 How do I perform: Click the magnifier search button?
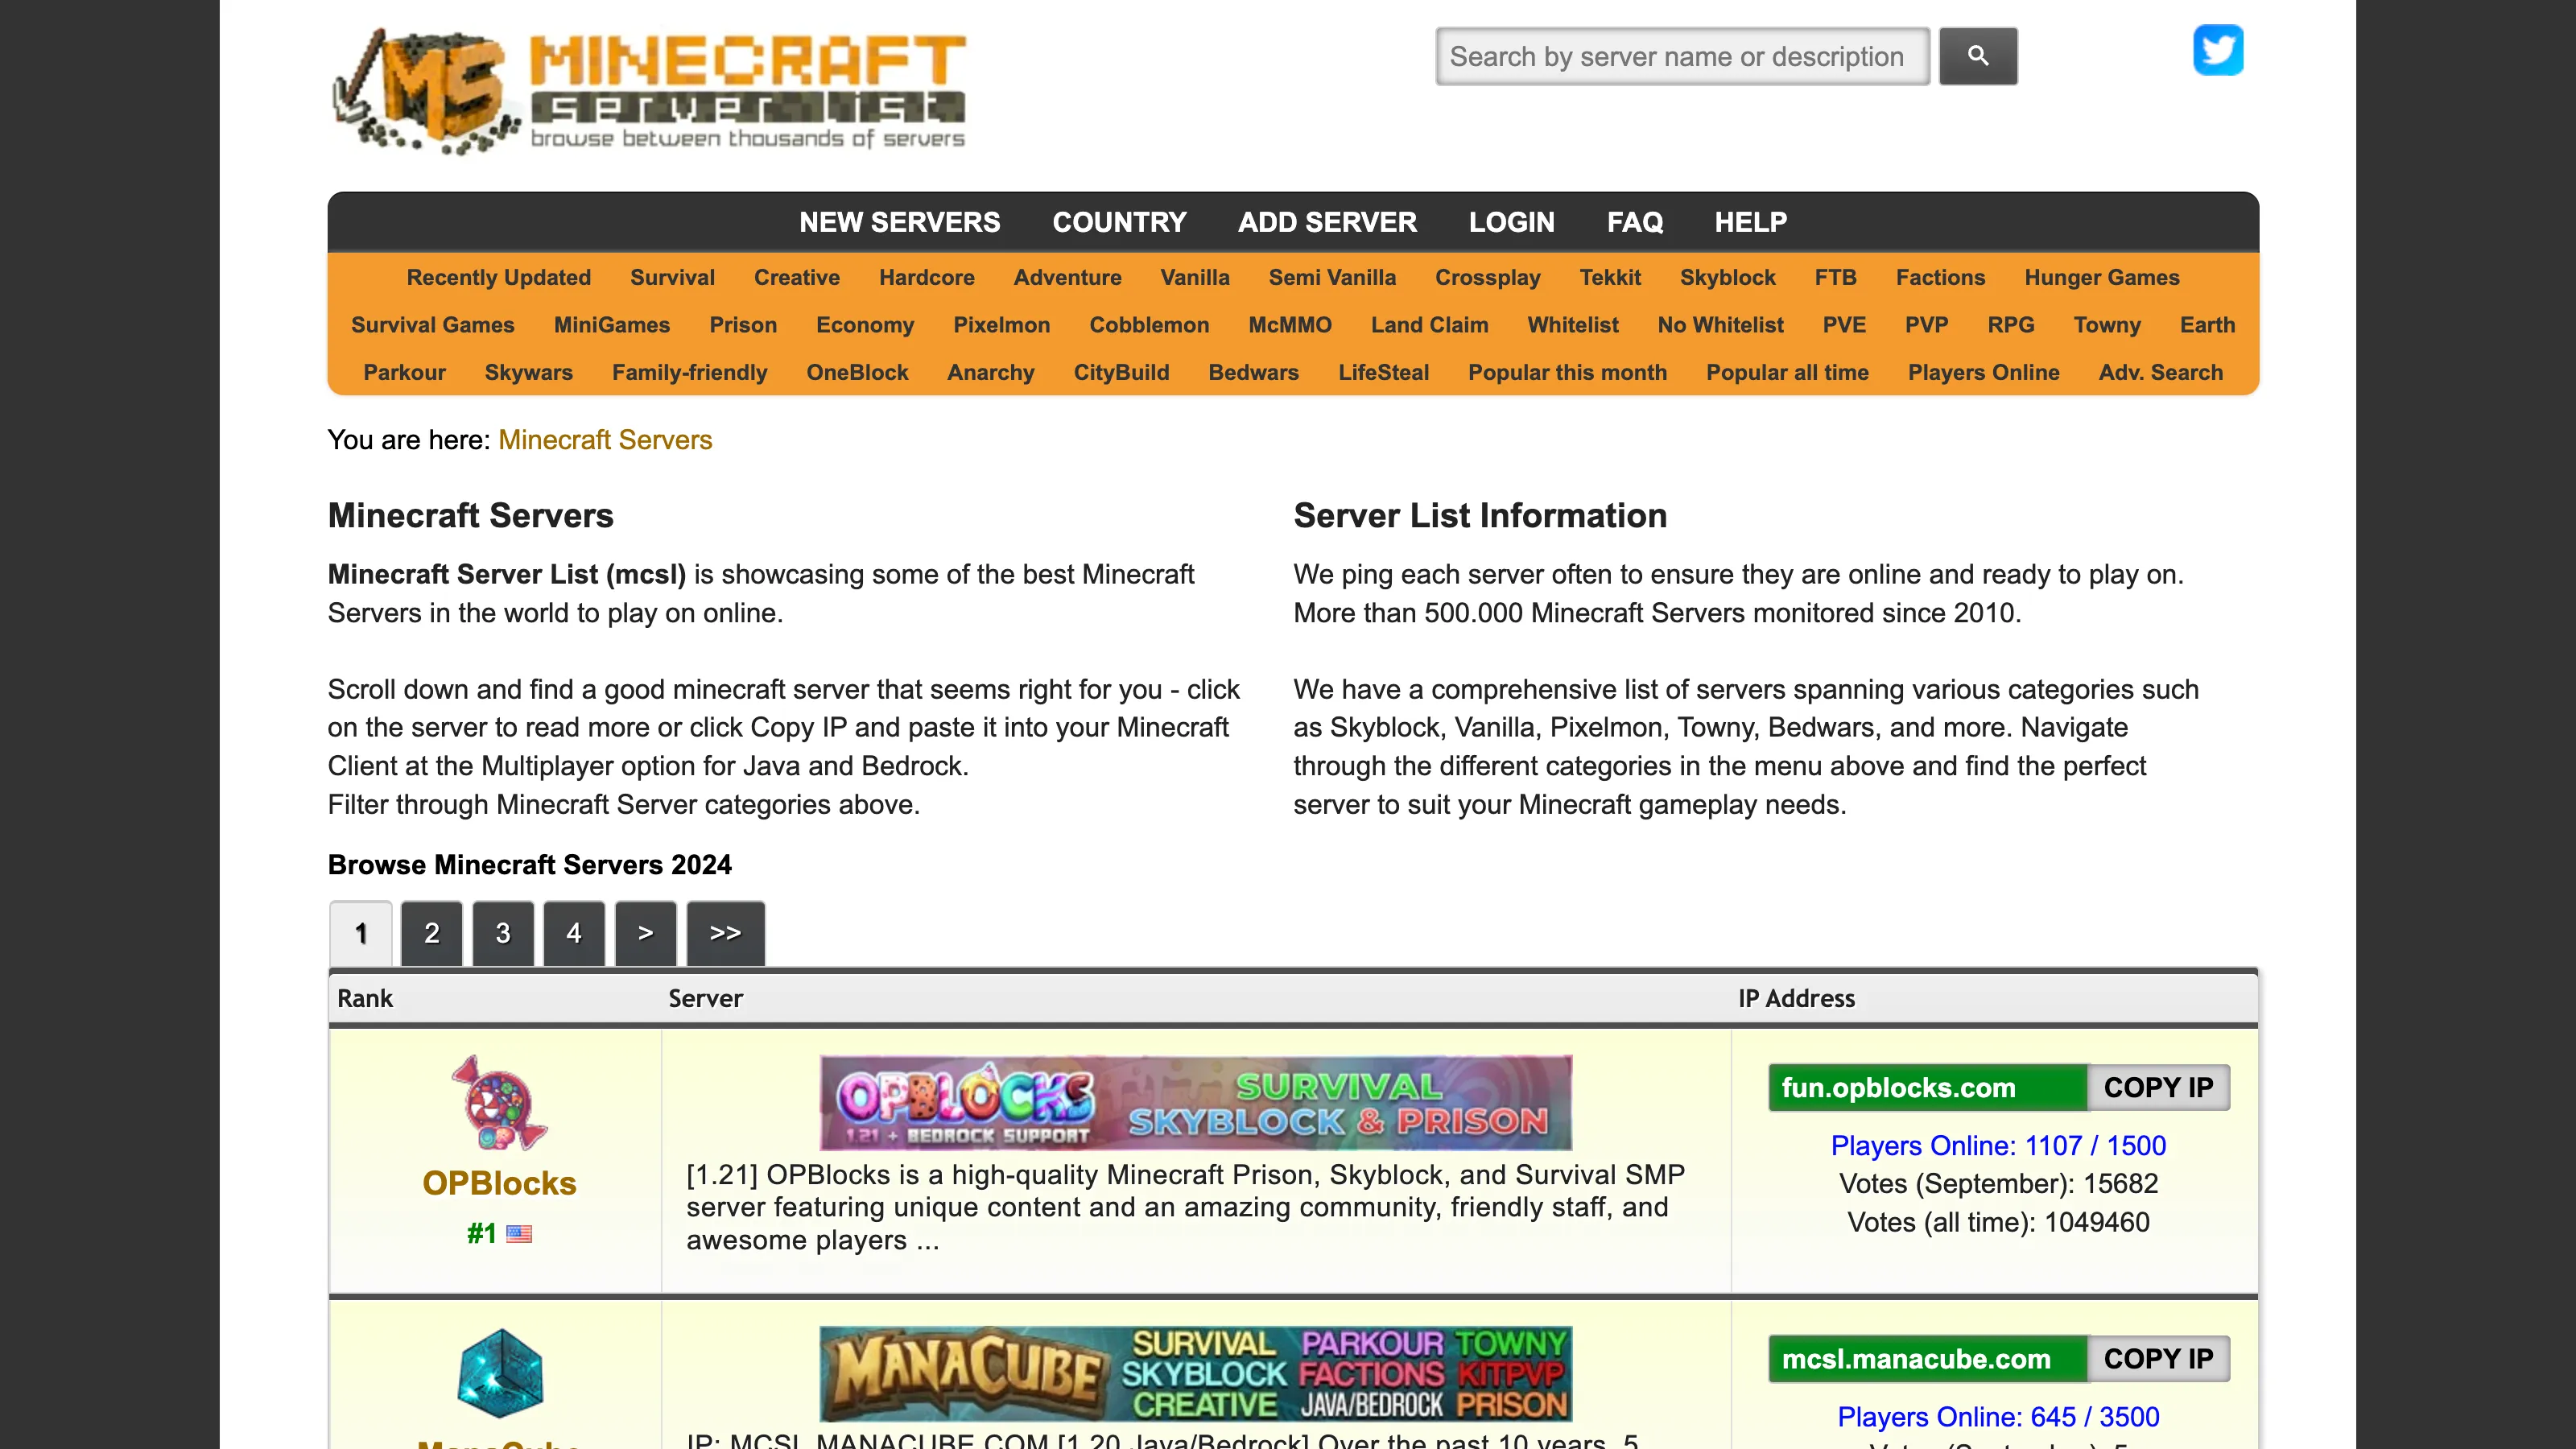(x=1978, y=56)
